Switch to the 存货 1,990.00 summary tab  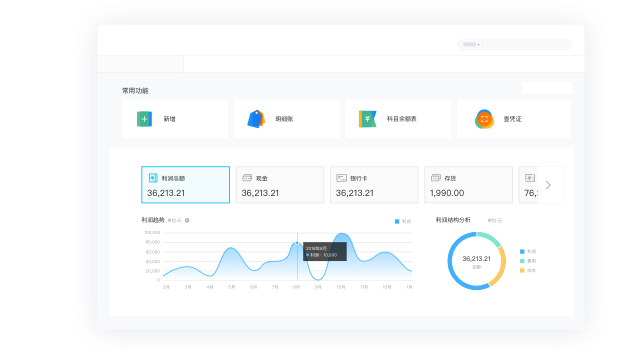[x=469, y=185]
